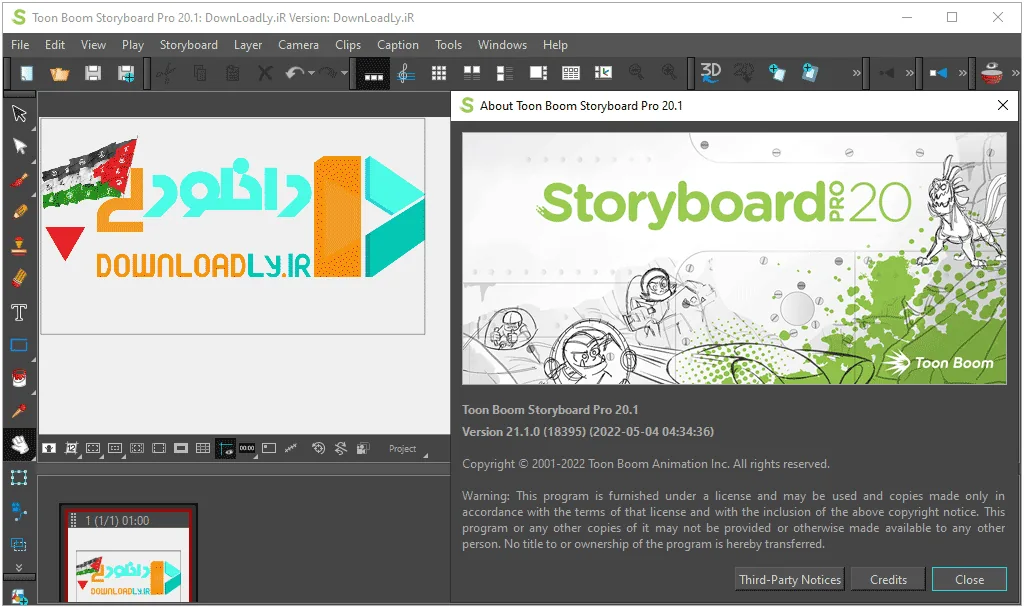Click the Undo arrow icon
The width and height of the screenshot is (1024, 607).
tap(295, 73)
